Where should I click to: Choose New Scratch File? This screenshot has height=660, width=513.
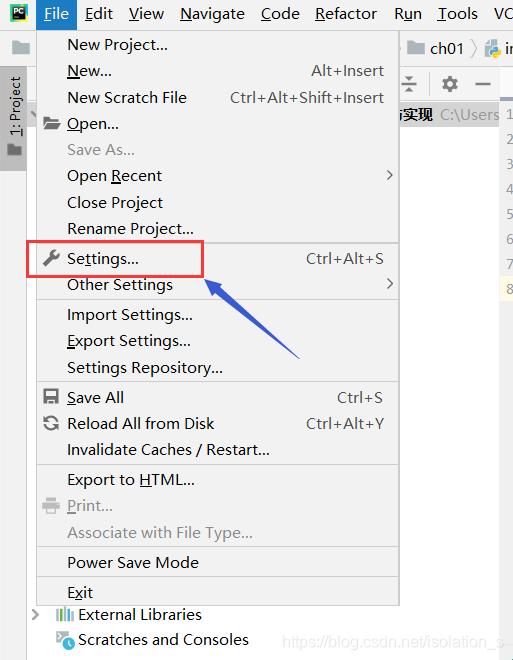click(x=127, y=98)
